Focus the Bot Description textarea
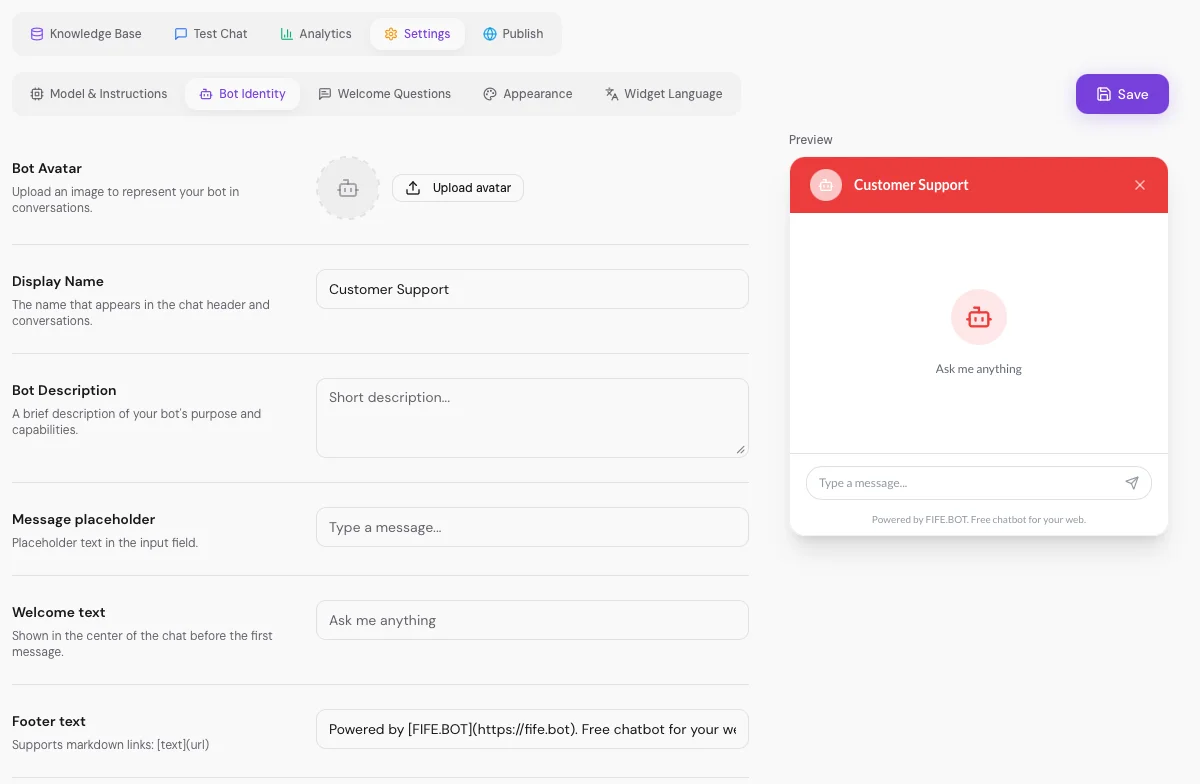 [x=532, y=418]
